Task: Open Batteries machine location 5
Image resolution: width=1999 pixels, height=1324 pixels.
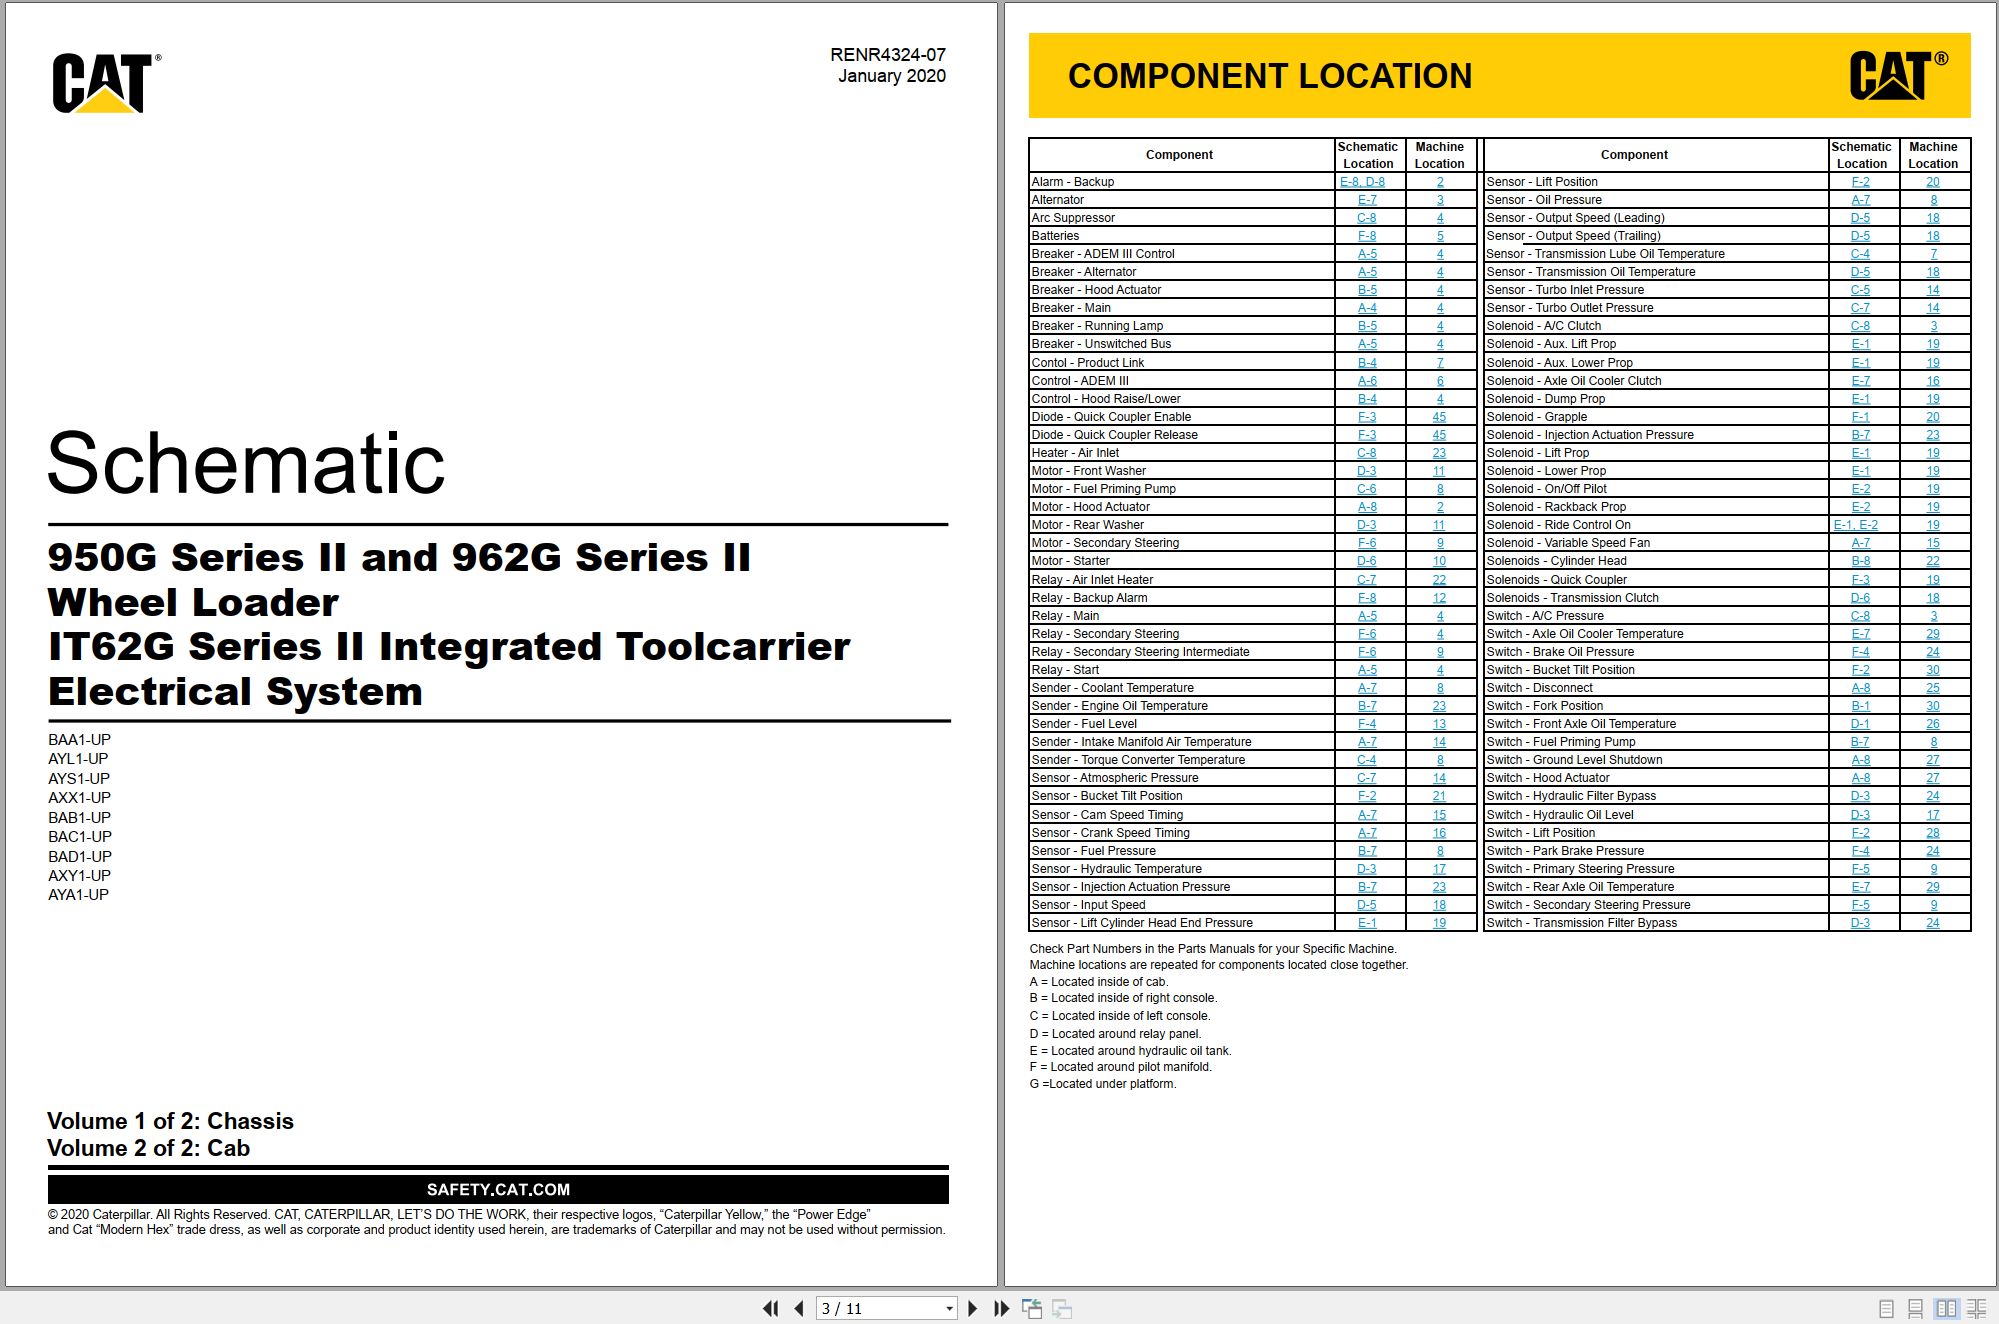Action: pyautogui.click(x=1440, y=236)
